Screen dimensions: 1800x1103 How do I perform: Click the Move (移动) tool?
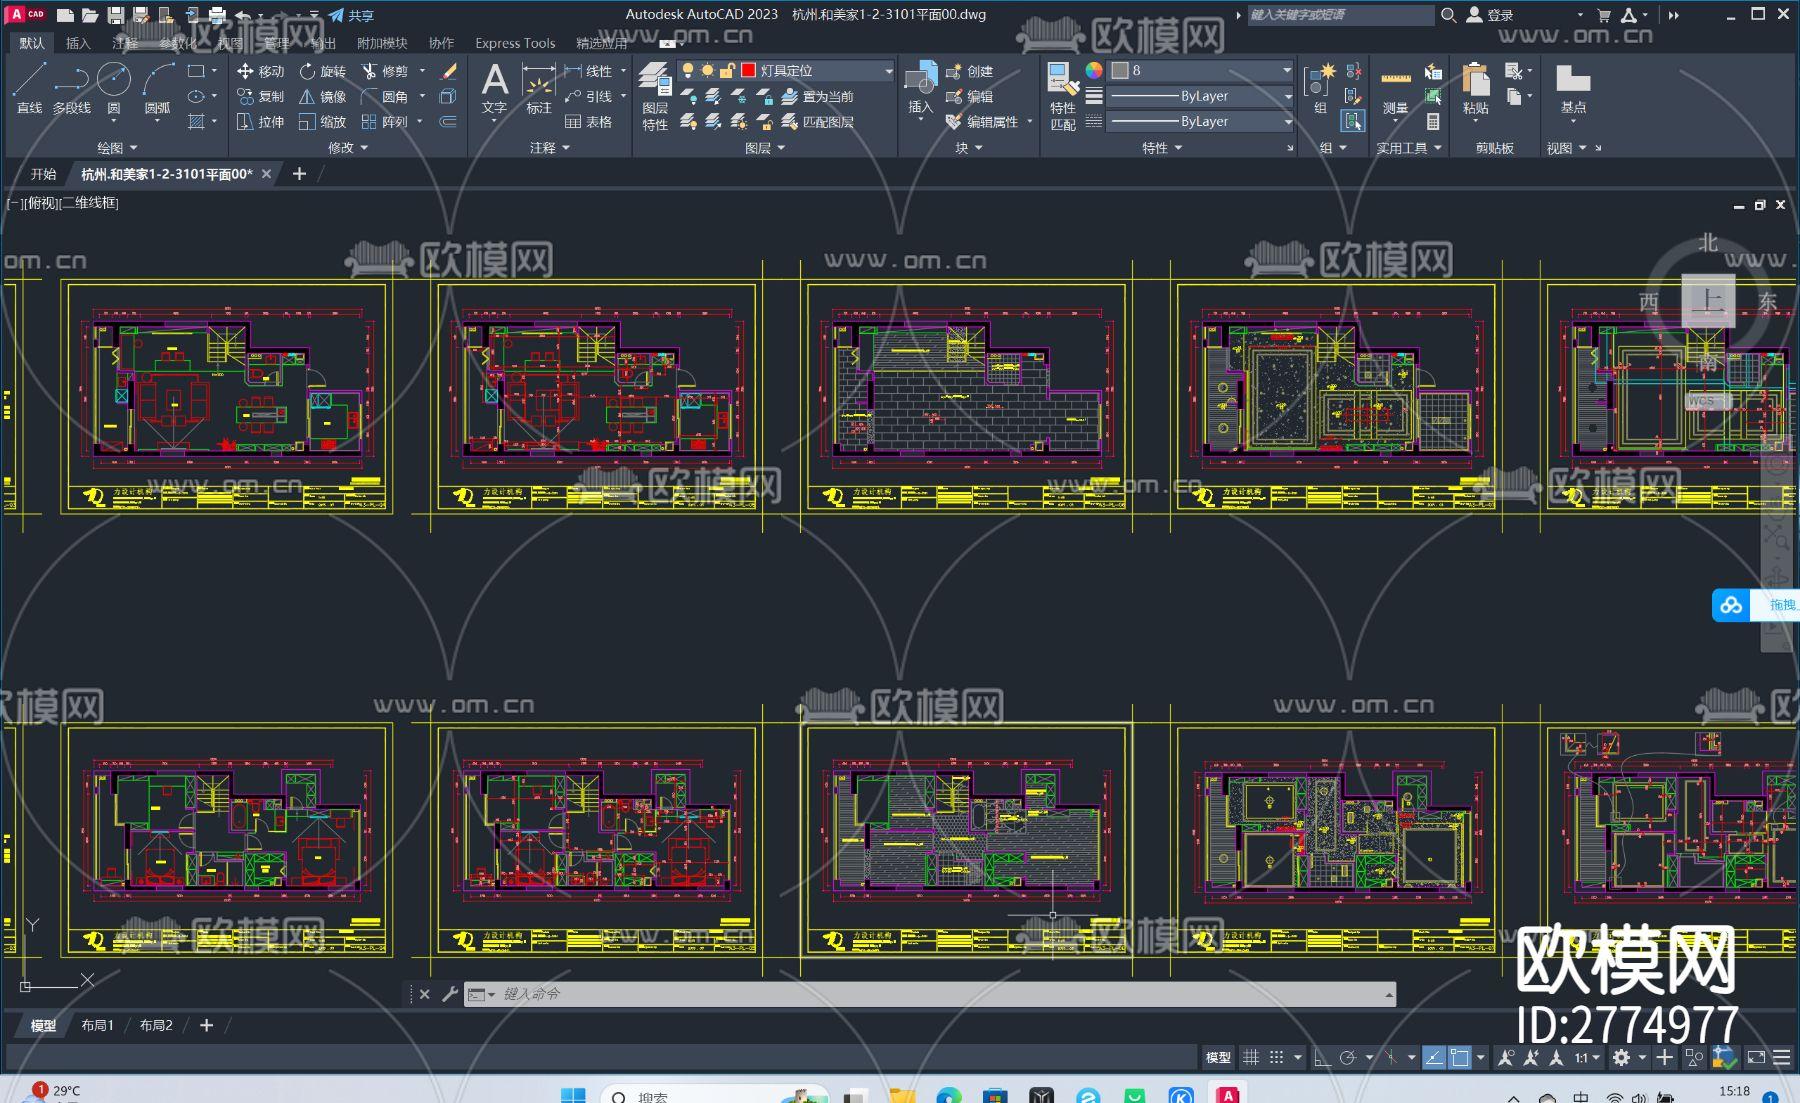[x=260, y=71]
